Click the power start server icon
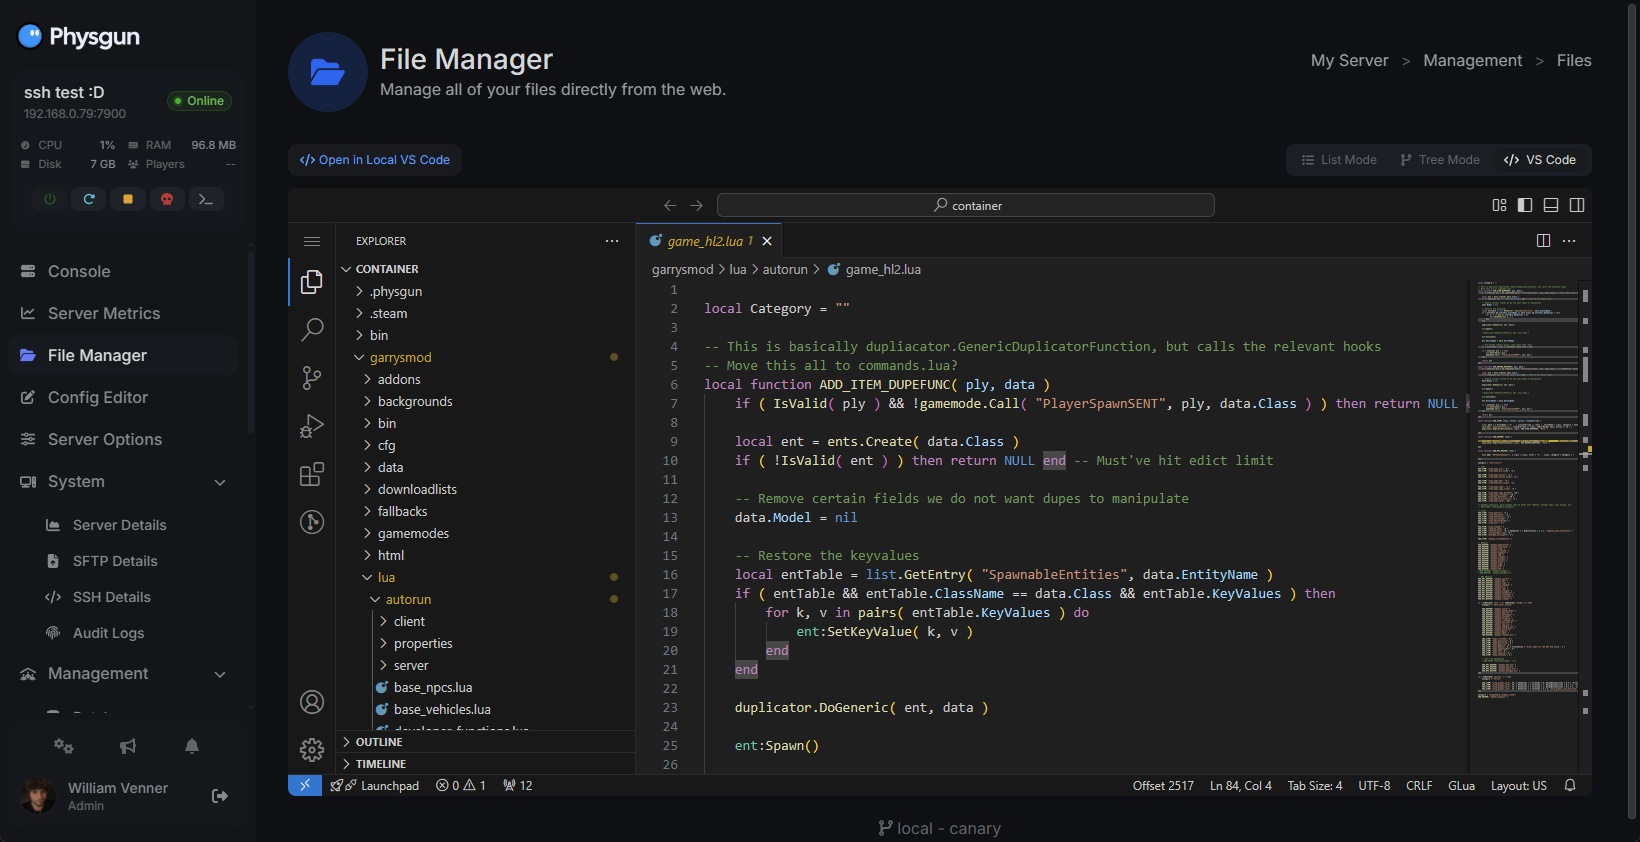Viewport: 1640px width, 842px height. 50,199
